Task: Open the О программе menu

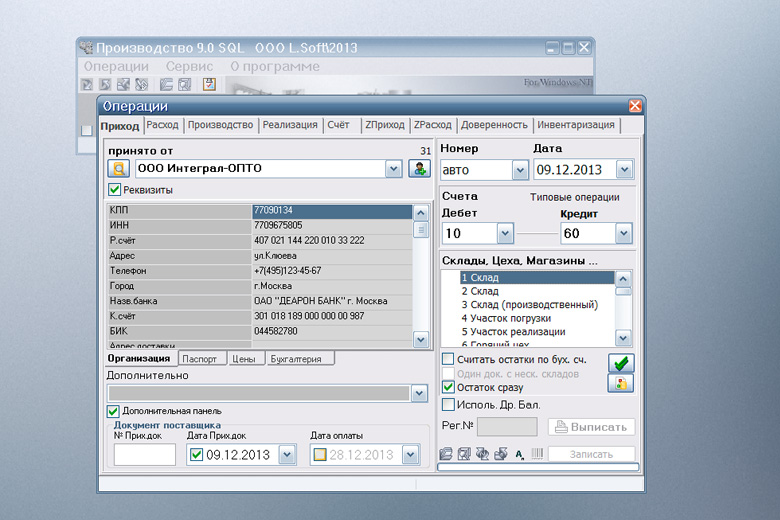Action: coord(275,67)
